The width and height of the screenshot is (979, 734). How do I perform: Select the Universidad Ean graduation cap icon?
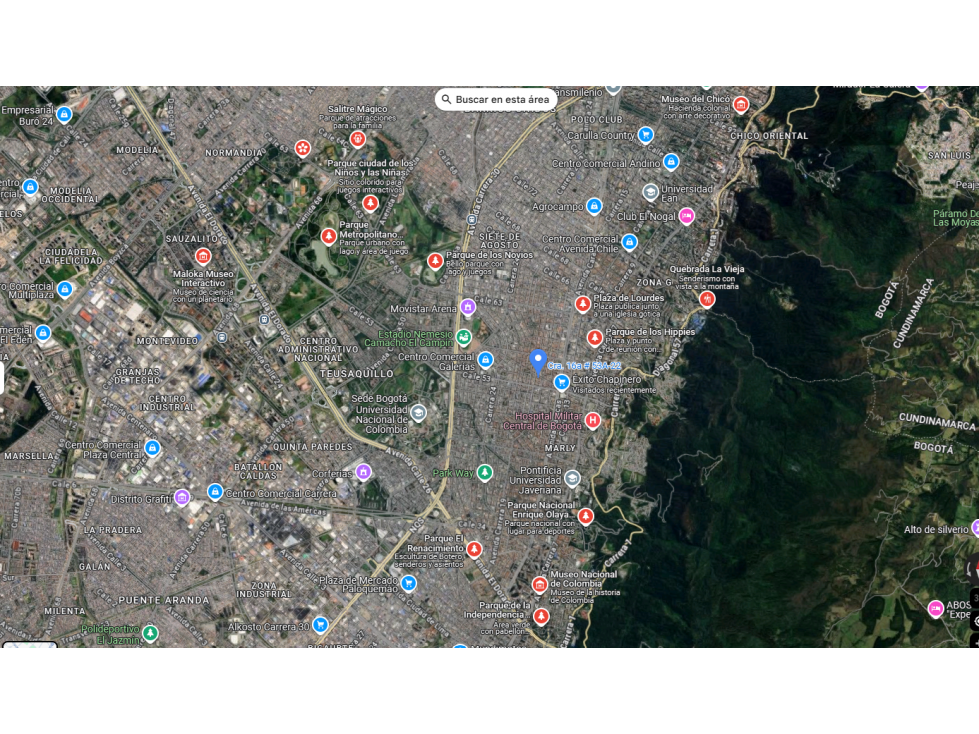pos(650,192)
